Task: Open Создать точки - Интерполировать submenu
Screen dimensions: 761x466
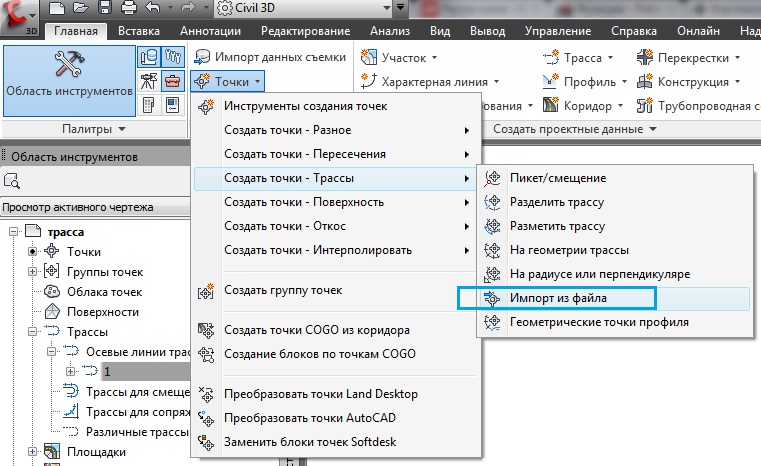Action: tap(336, 250)
